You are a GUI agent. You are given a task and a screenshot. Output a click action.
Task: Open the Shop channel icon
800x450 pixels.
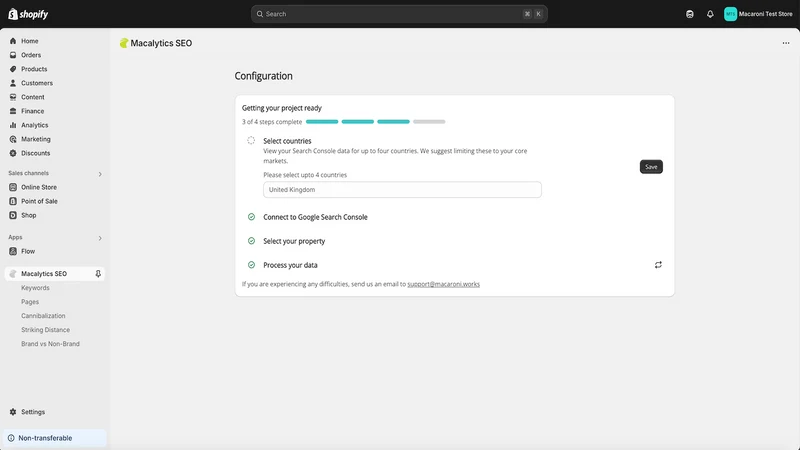pyautogui.click(x=13, y=215)
